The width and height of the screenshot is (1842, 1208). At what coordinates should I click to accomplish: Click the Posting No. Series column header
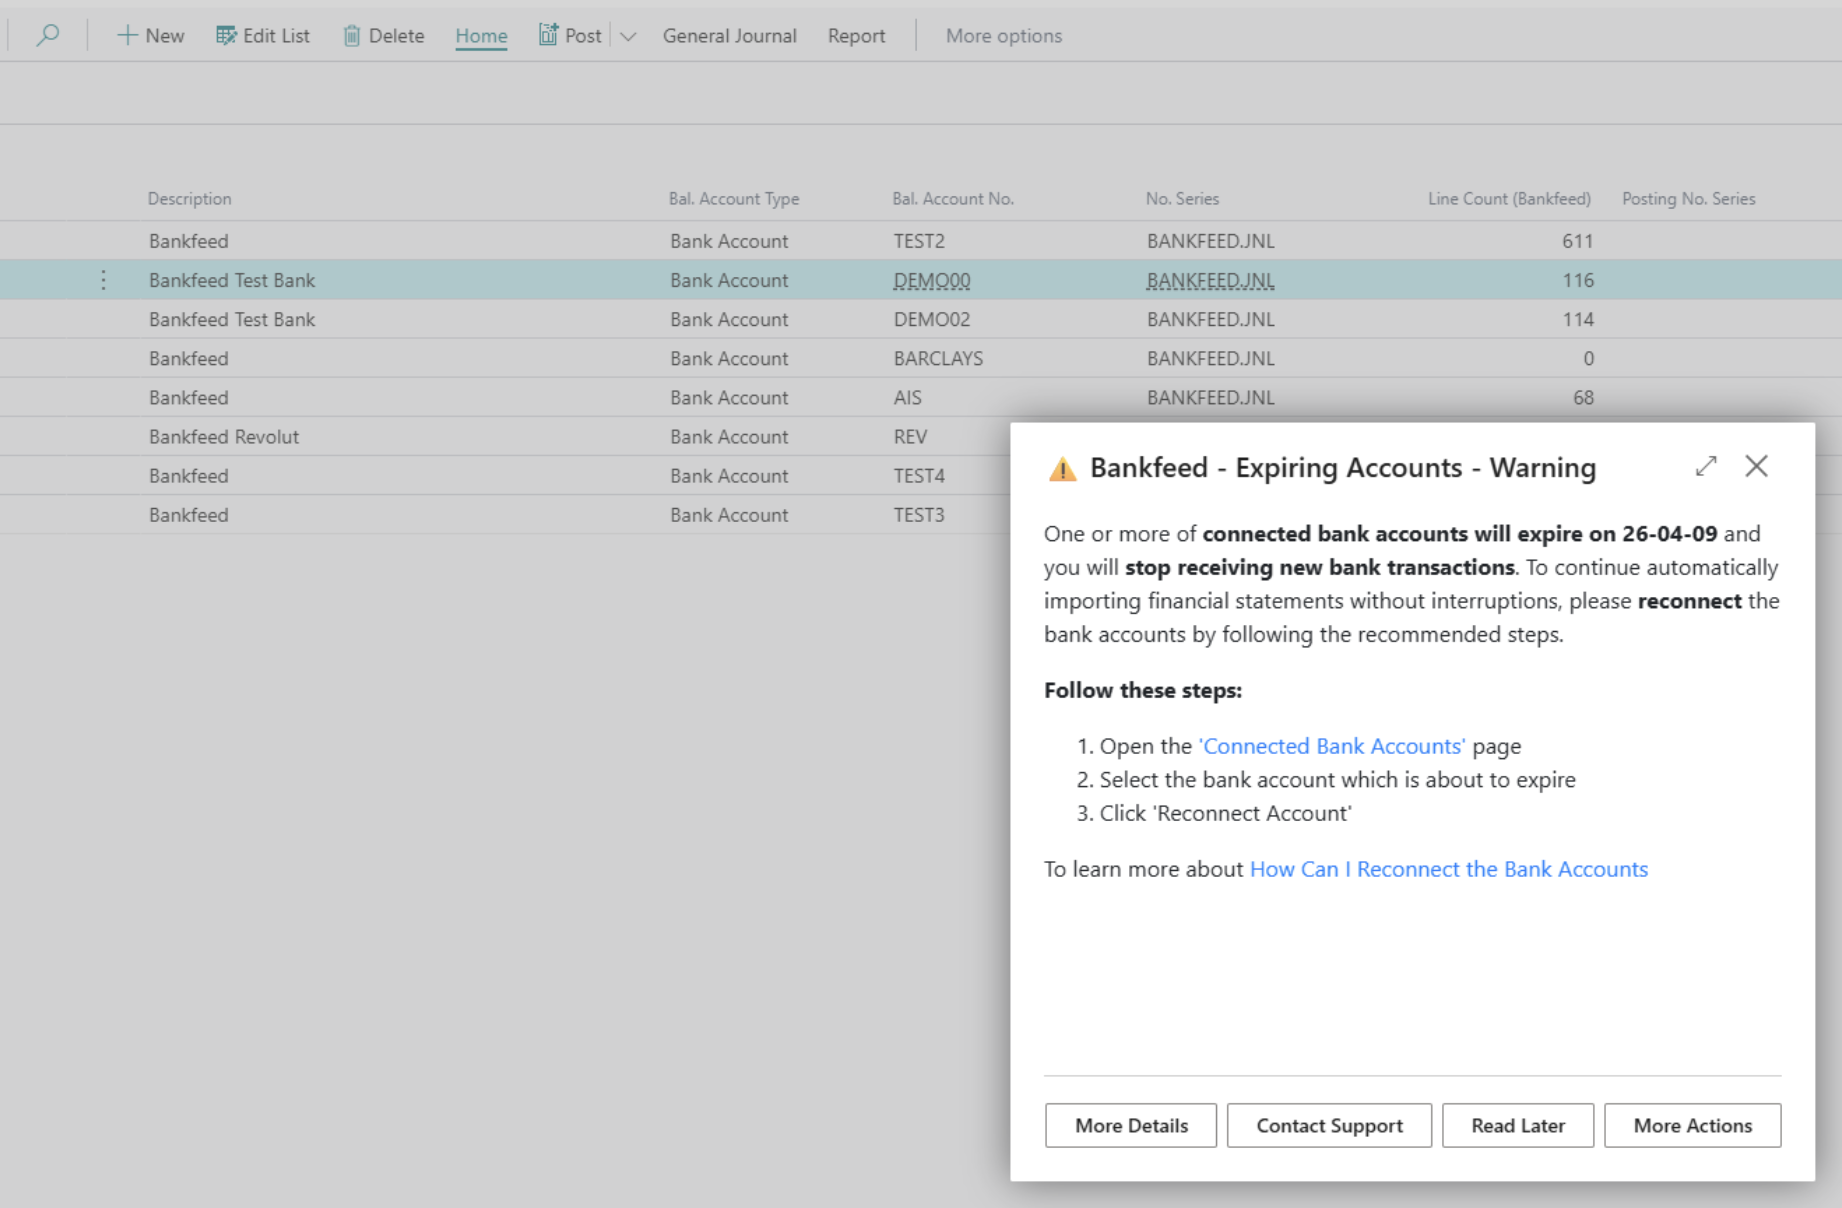pos(1689,199)
